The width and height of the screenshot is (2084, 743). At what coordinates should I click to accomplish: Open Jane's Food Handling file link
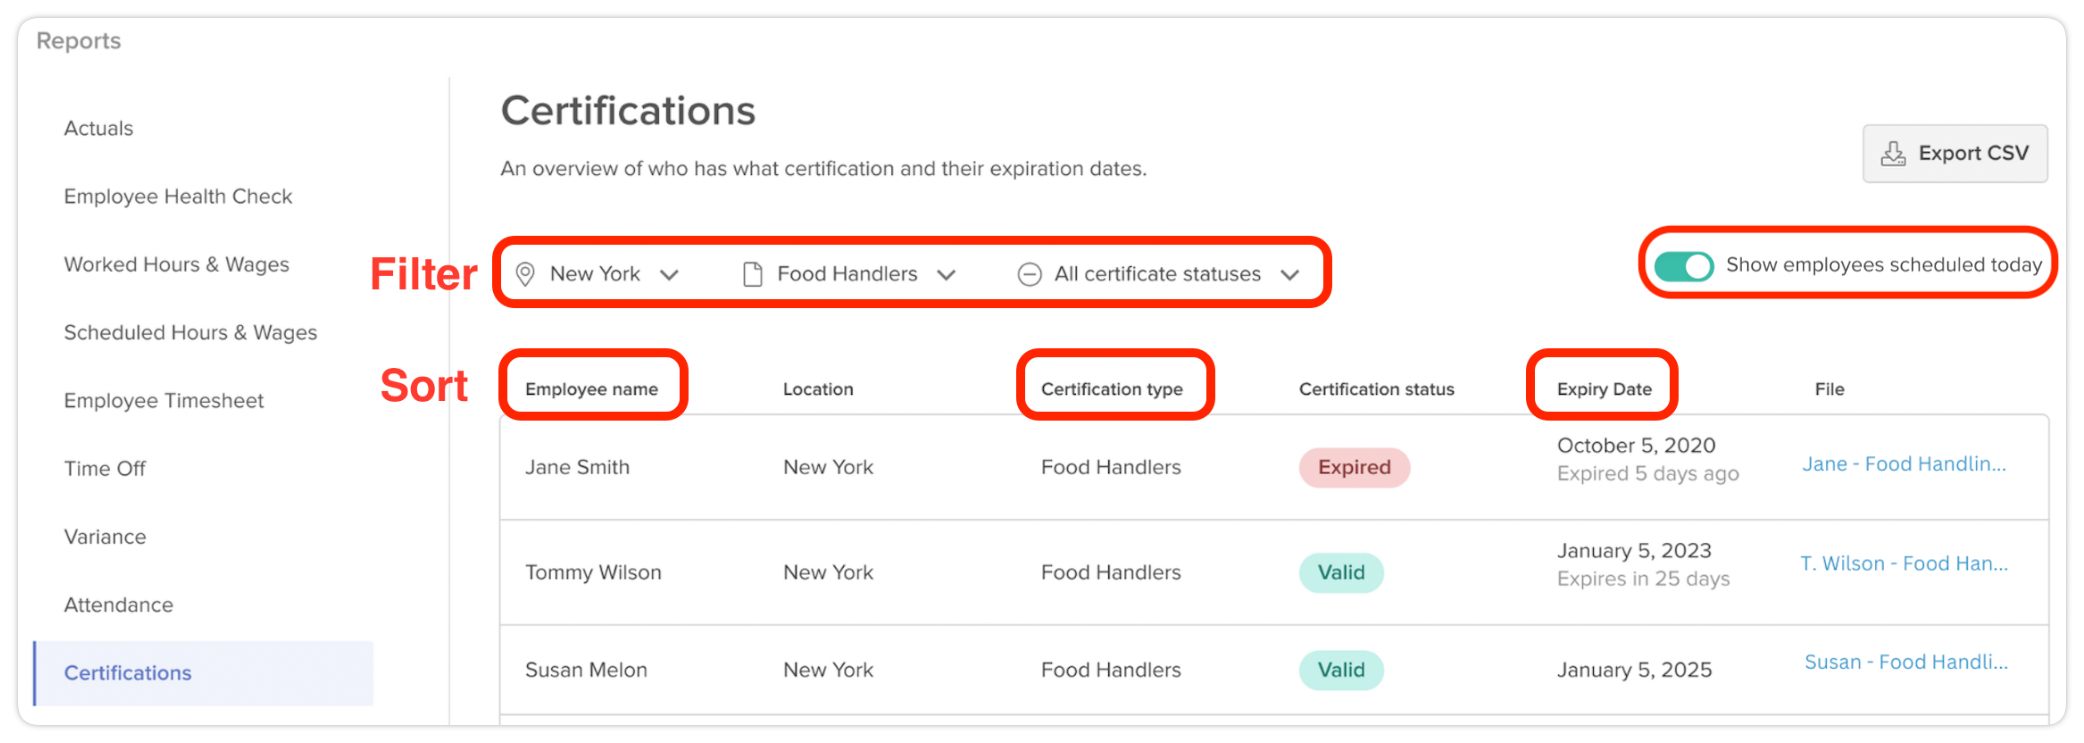tap(1904, 464)
